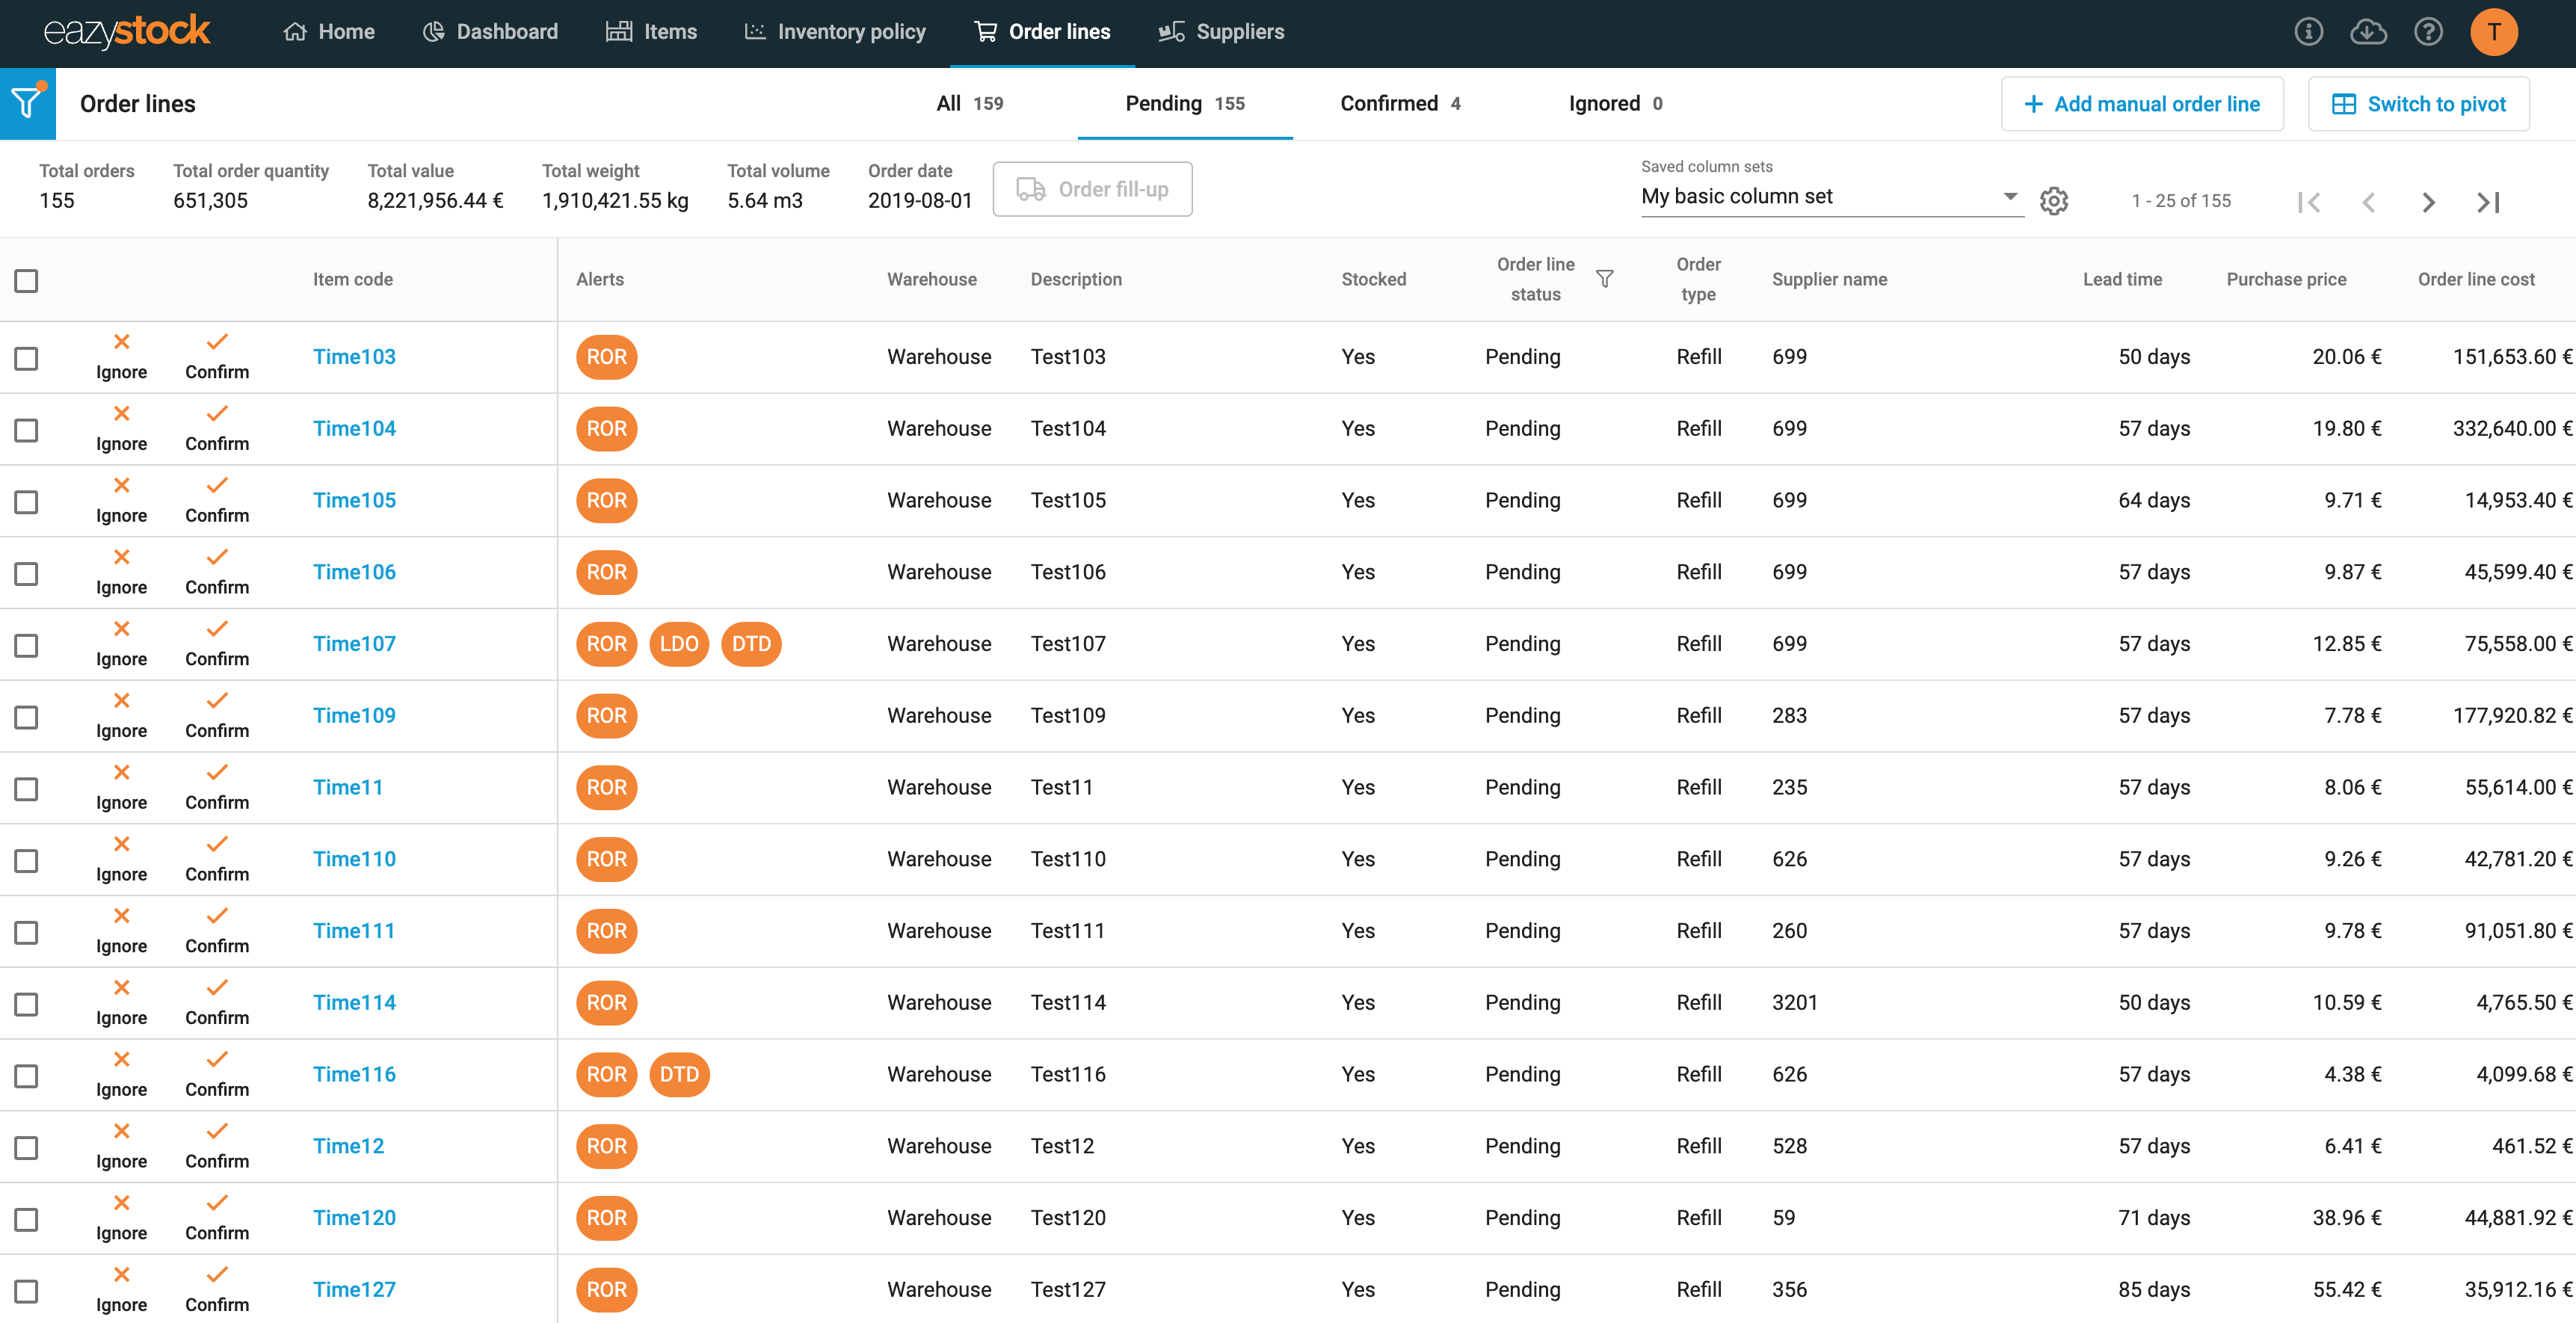Image resolution: width=2576 pixels, height=1323 pixels.
Task: Open the user avatar T menu
Action: tap(2494, 32)
